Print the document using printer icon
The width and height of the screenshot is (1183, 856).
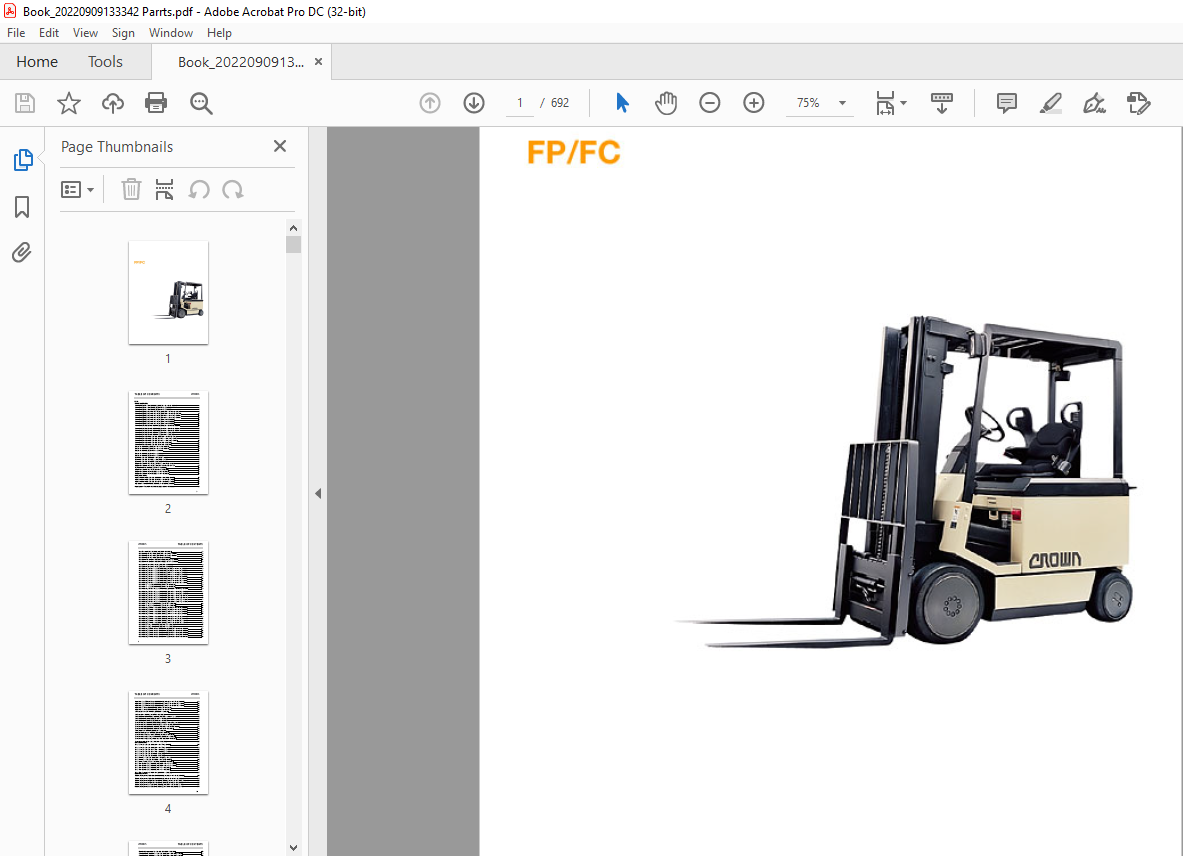click(156, 103)
